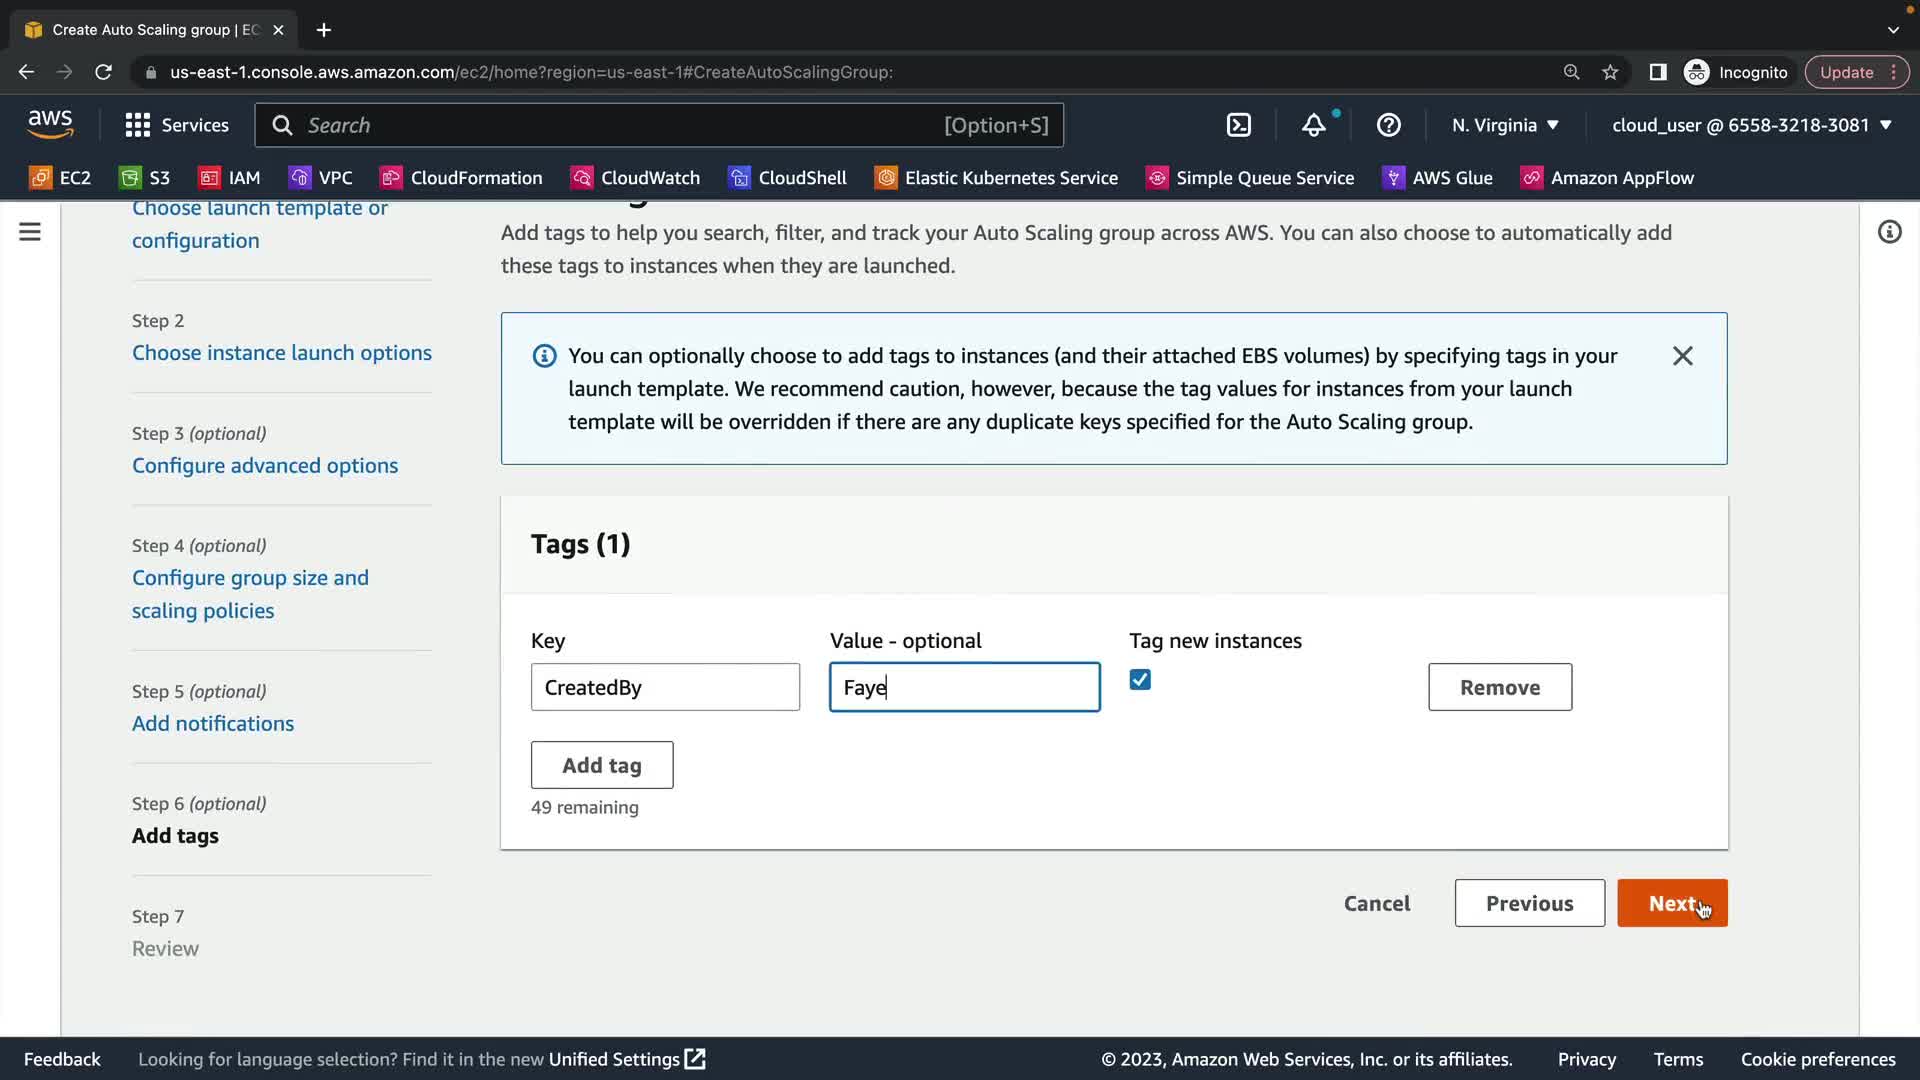
Task: Expand the cloud_user account dropdown
Action: 1751,125
